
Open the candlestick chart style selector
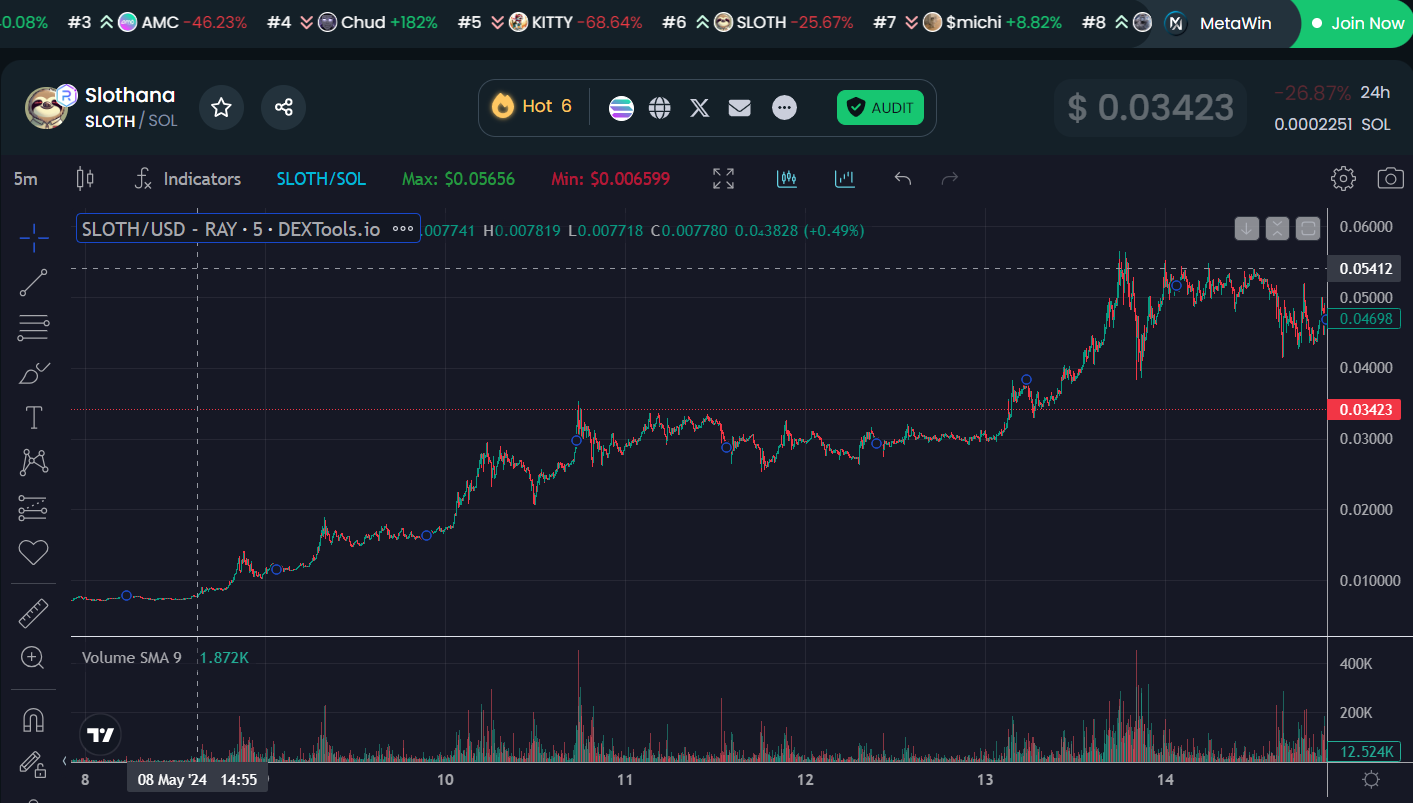[x=85, y=179]
